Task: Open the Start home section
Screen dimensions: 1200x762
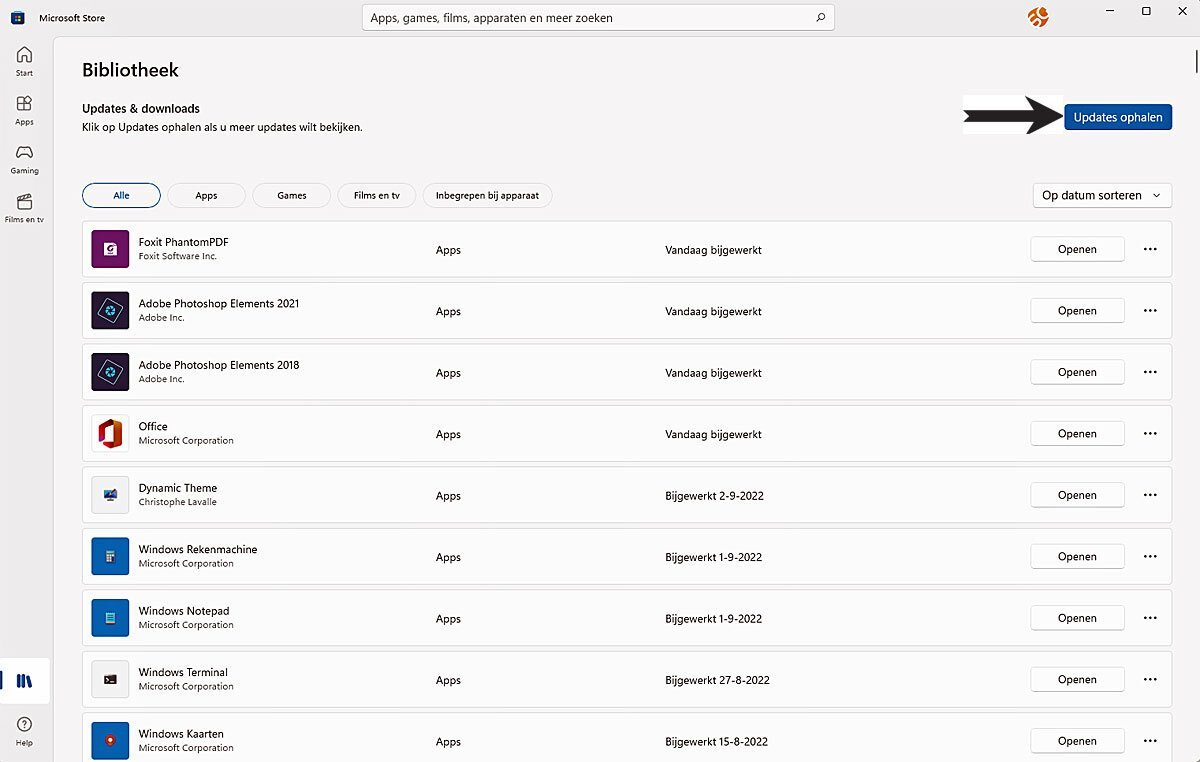Action: tap(24, 60)
